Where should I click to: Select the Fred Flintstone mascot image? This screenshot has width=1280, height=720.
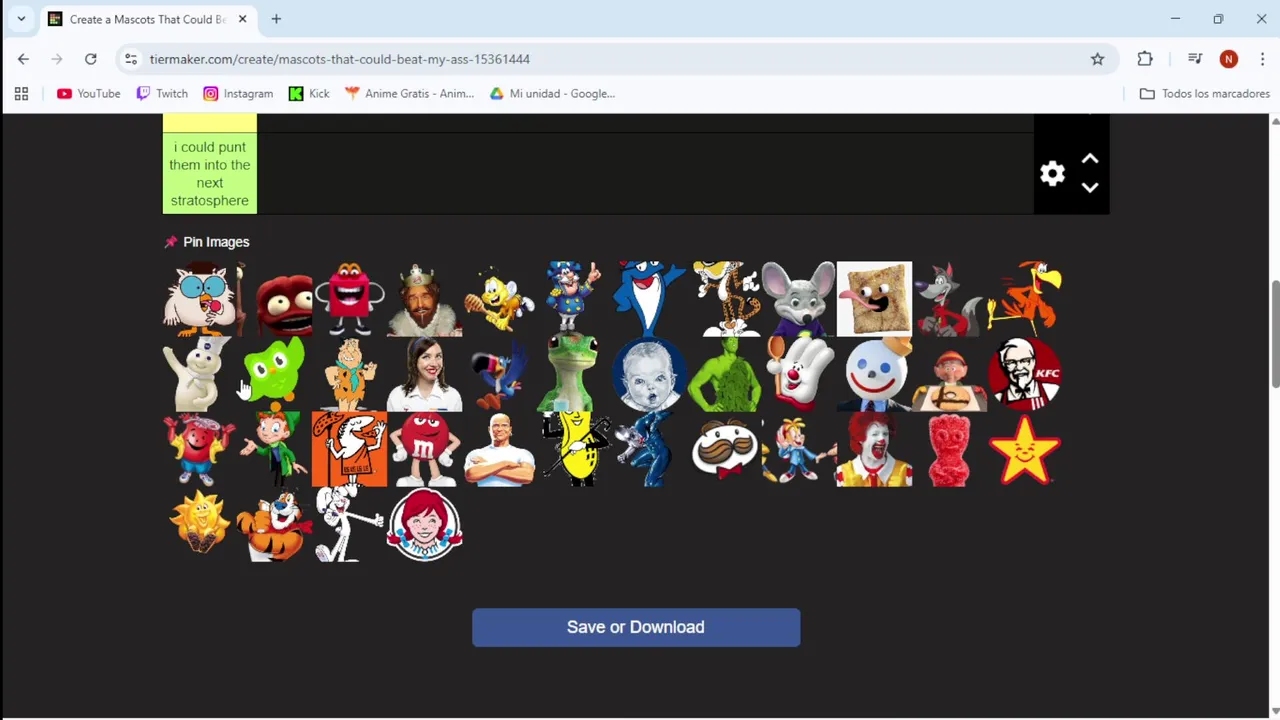click(350, 374)
